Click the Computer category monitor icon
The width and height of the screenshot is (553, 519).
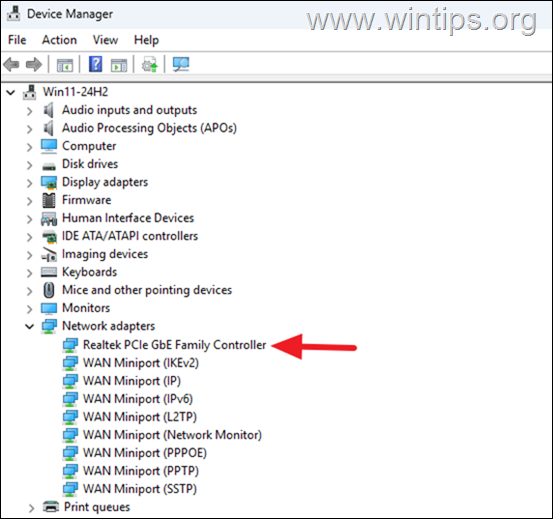(x=49, y=146)
